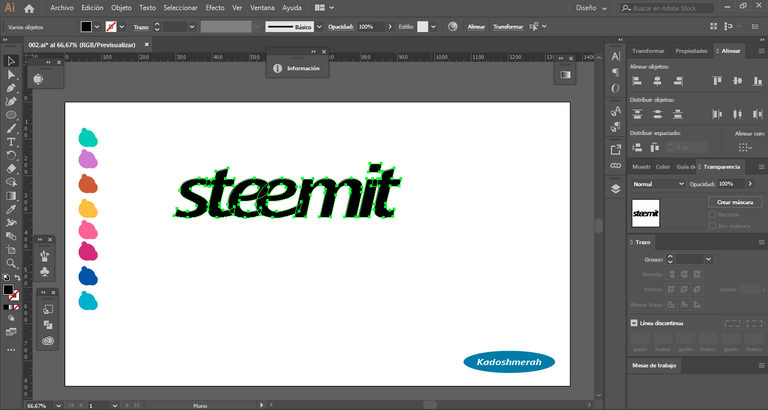Click vertical align top icon

[717, 81]
